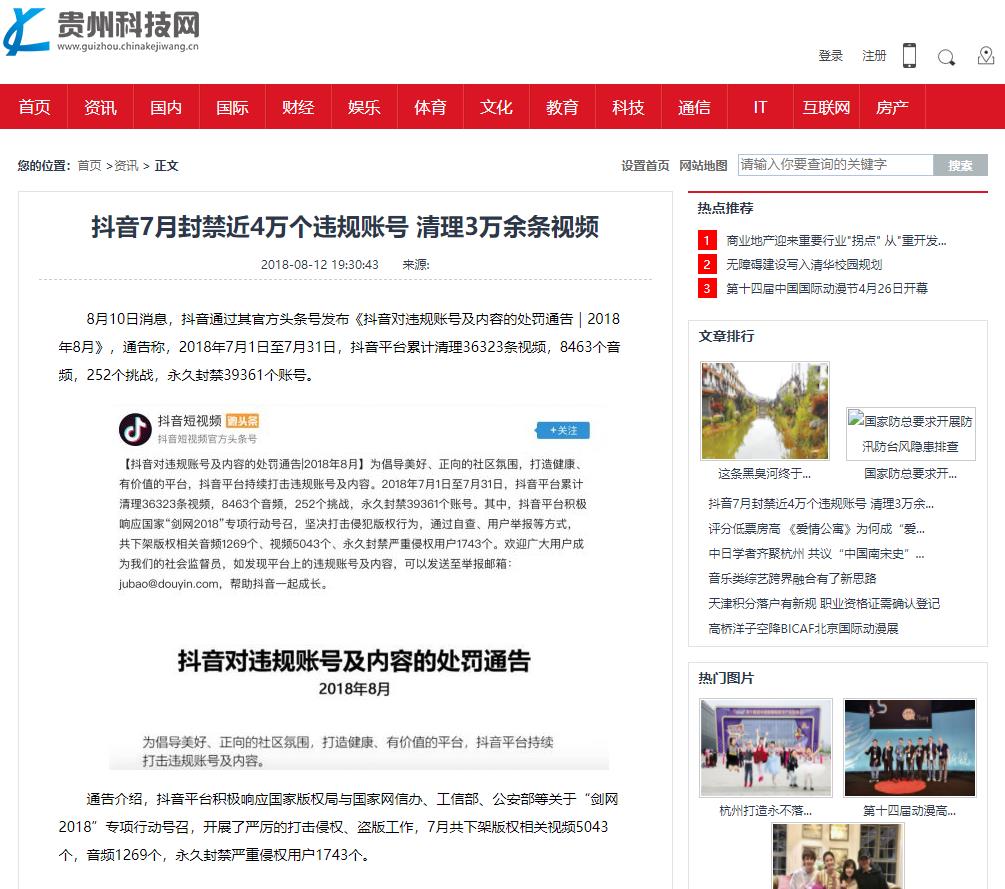Click the +关注 follow button

pyautogui.click(x=563, y=430)
